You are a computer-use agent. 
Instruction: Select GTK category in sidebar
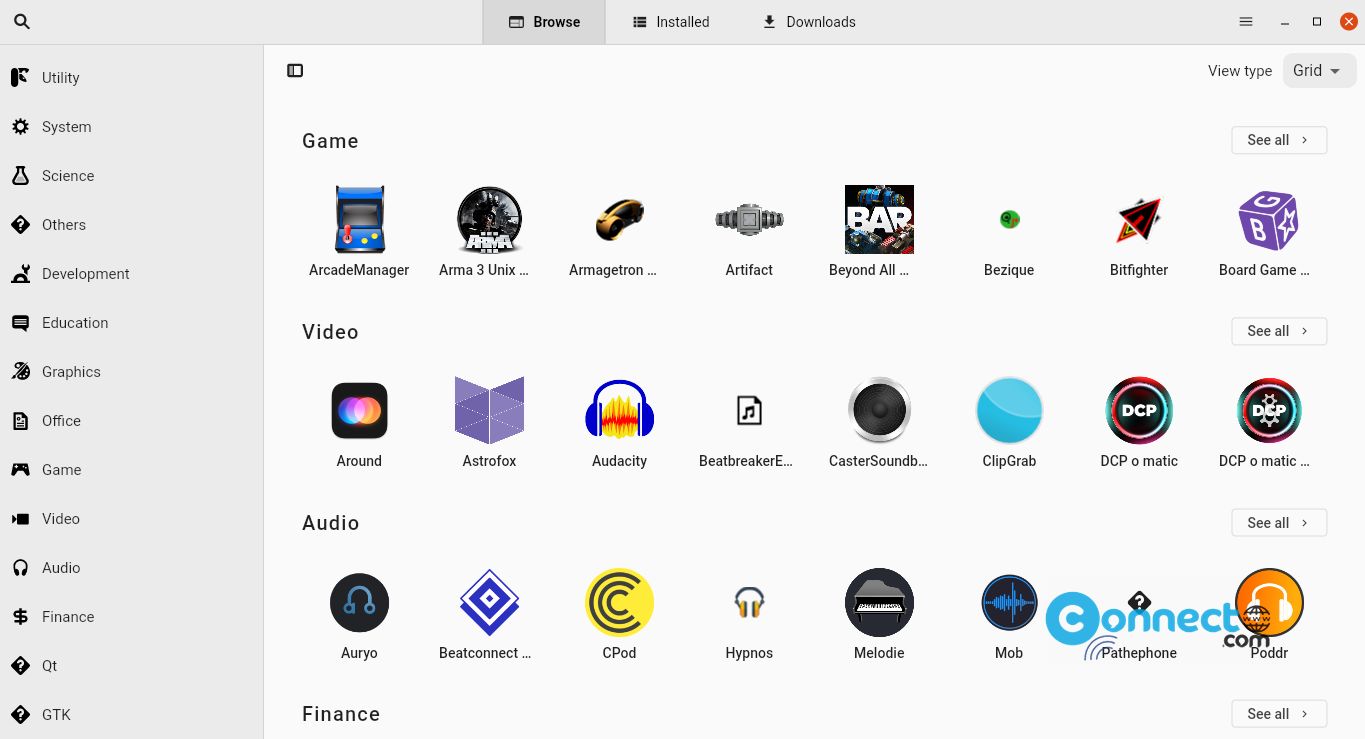(x=131, y=715)
